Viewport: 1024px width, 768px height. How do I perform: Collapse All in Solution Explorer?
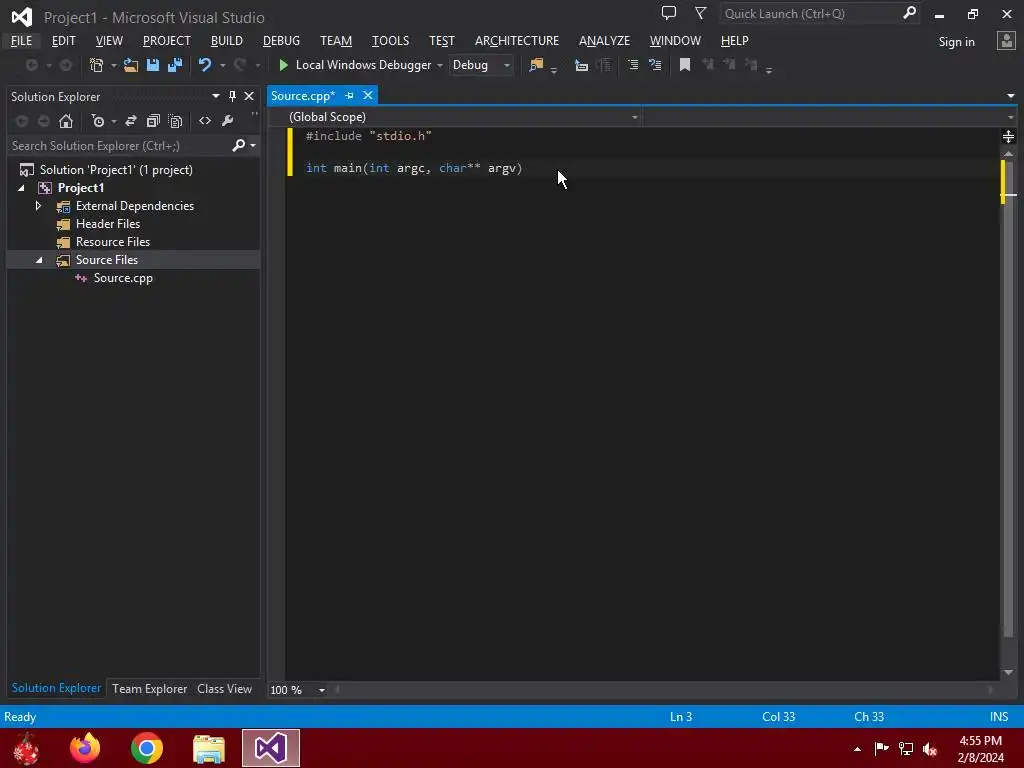click(x=153, y=121)
